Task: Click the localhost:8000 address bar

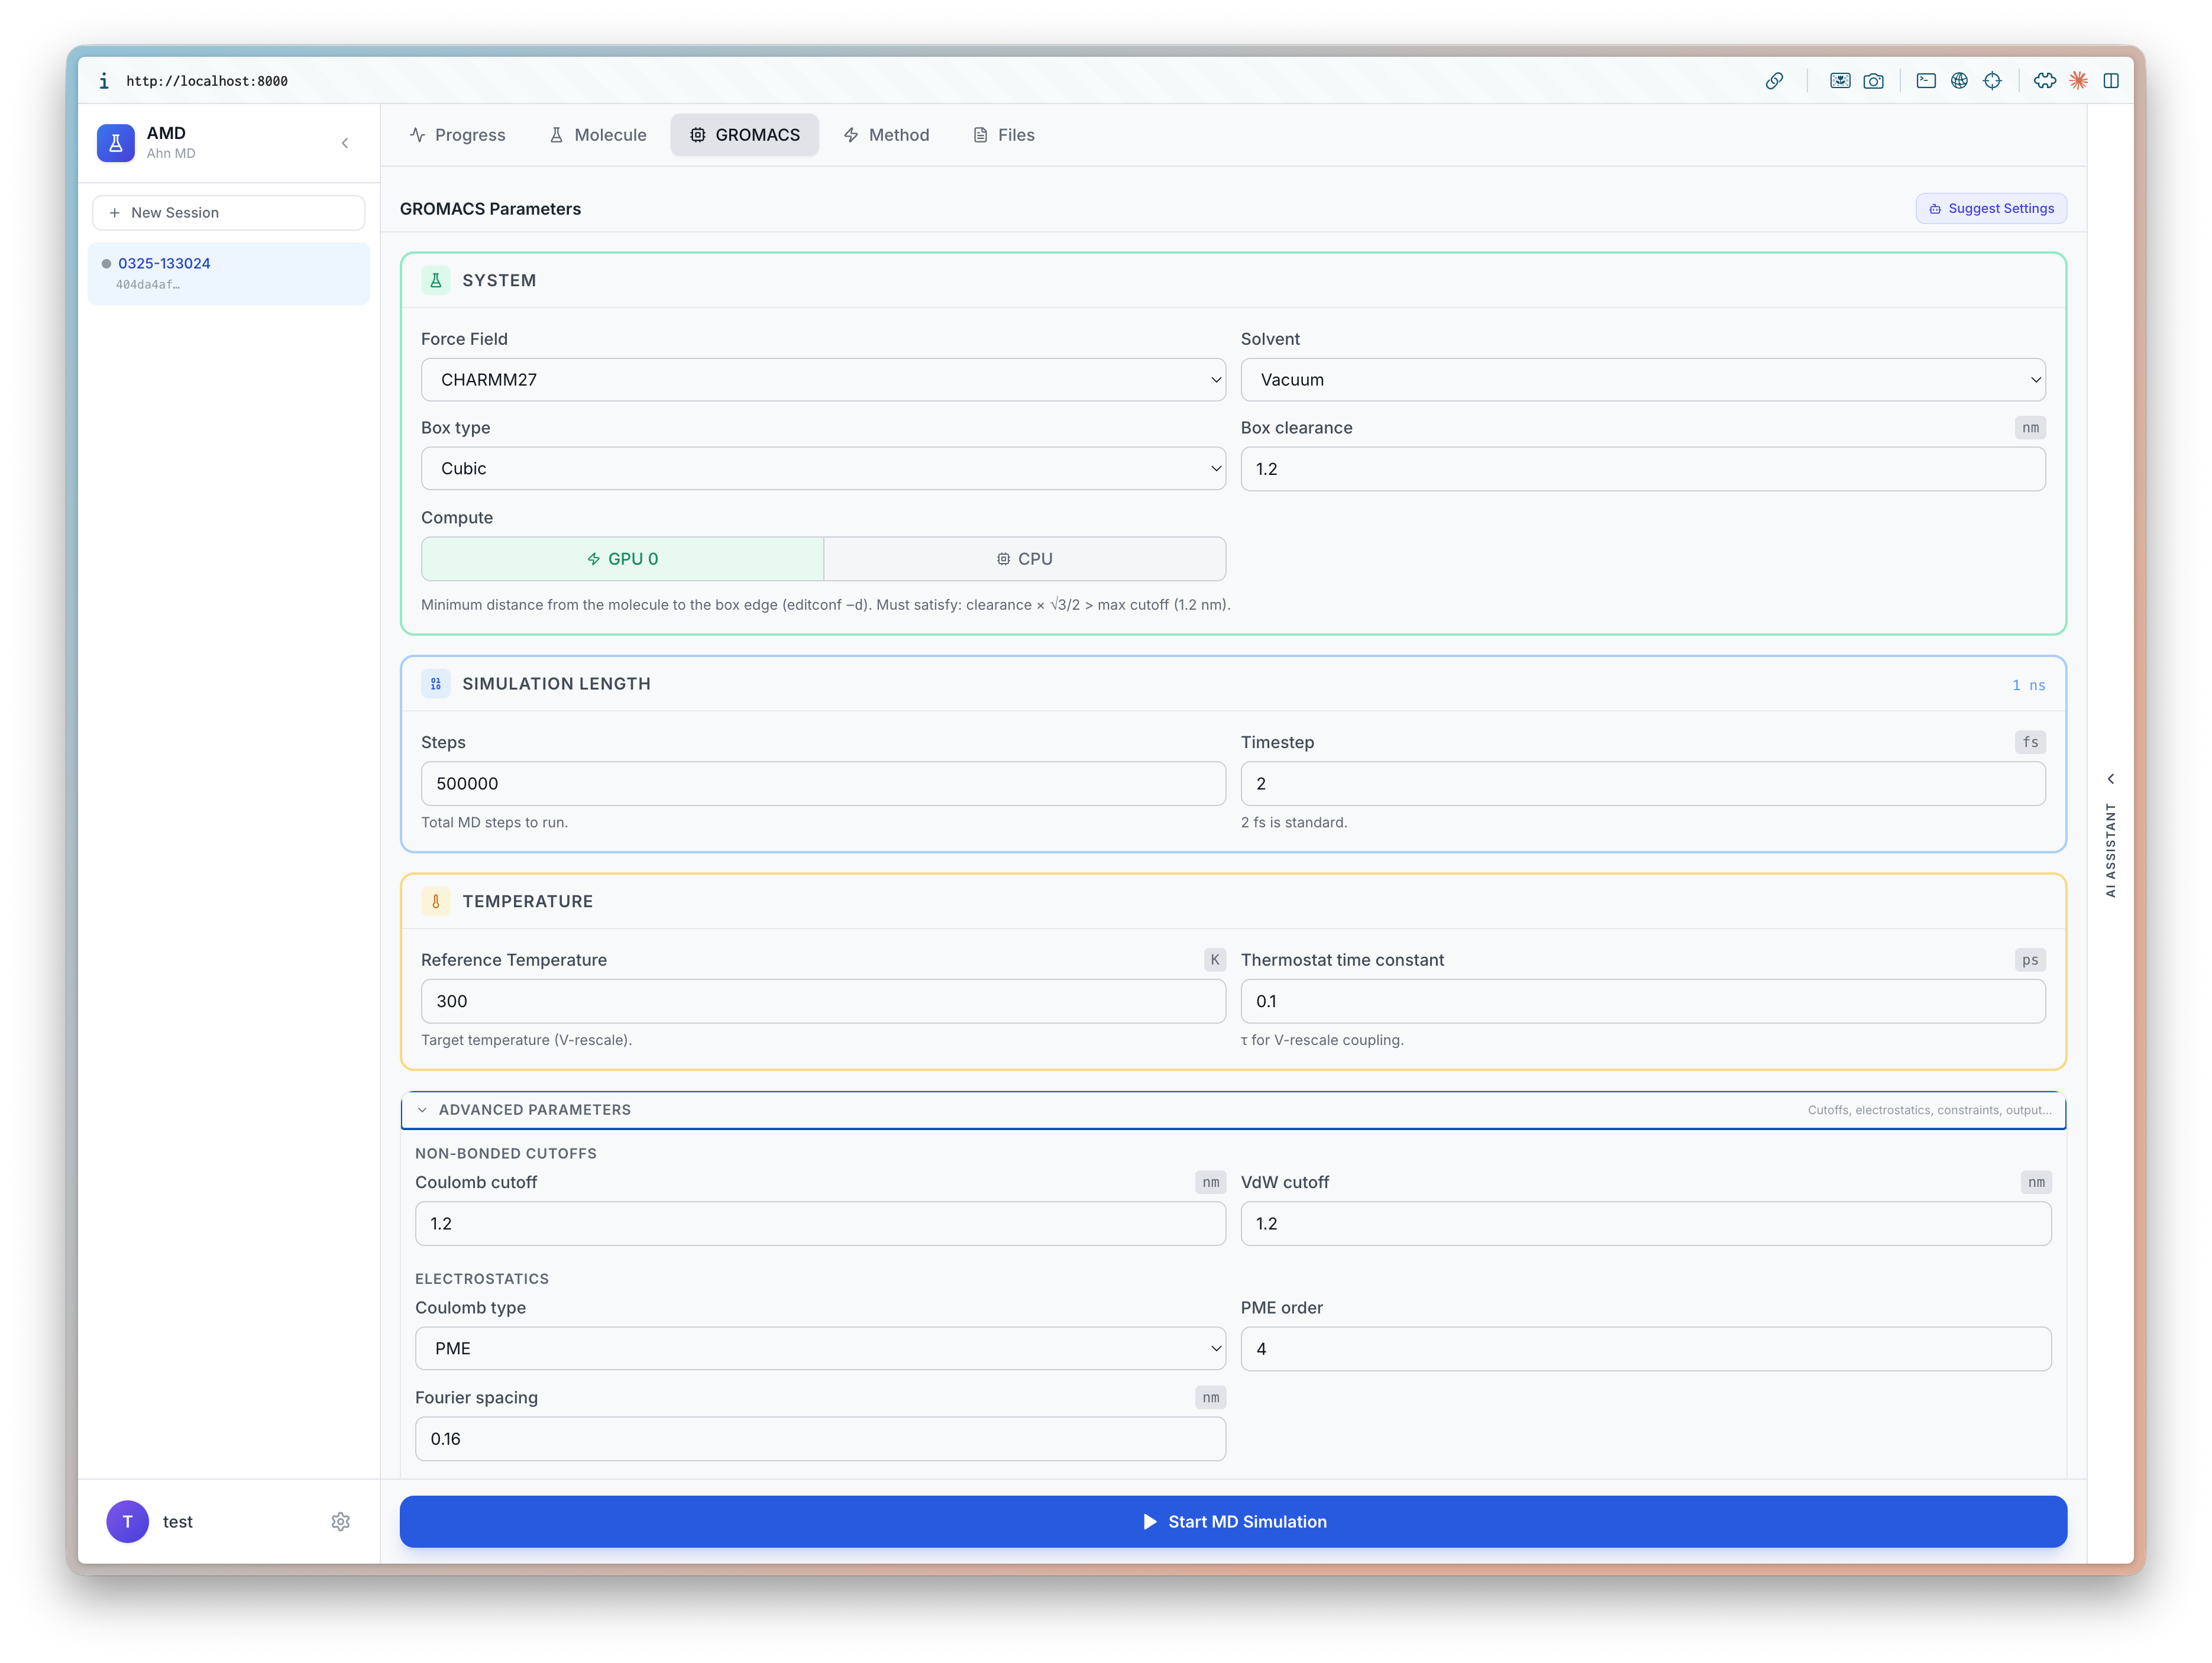Action: [x=207, y=81]
